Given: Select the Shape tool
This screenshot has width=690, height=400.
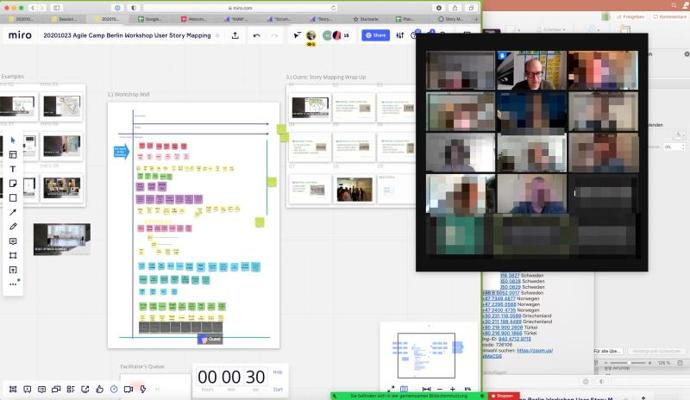Looking at the screenshot, I should 13,198.
